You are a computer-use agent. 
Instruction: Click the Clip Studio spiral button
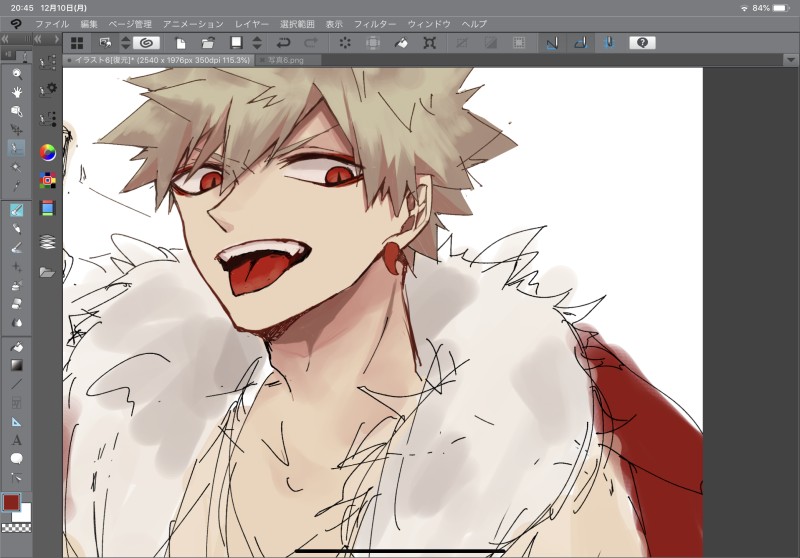146,43
